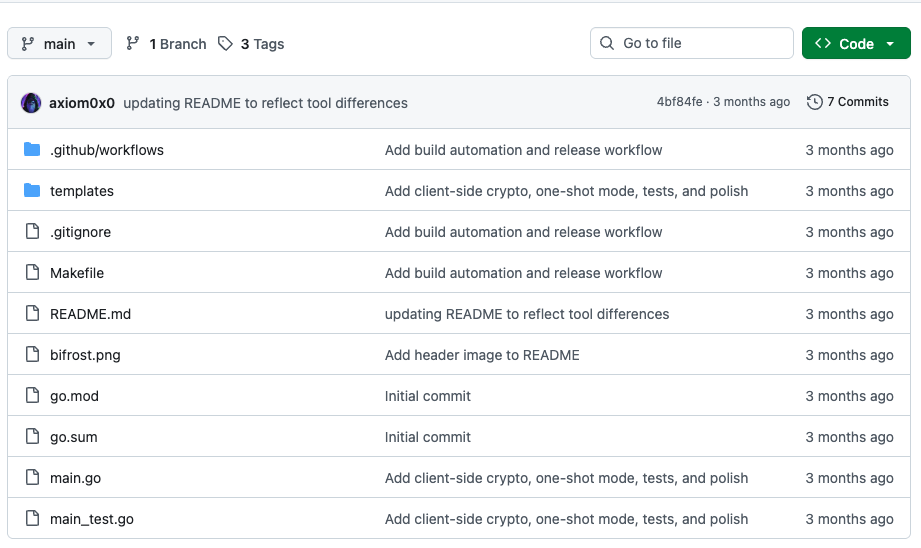Image resolution: width=921 pixels, height=548 pixels.
Task: Open the main.go file
Action: pos(75,478)
